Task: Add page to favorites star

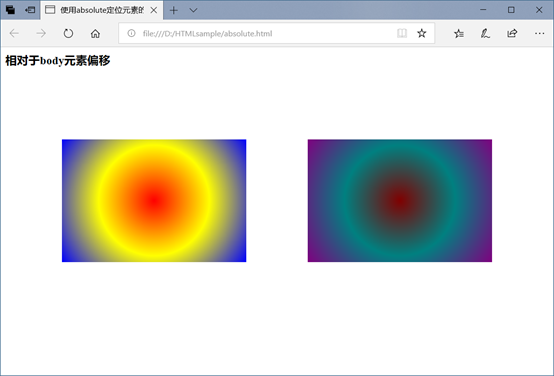Action: (x=422, y=33)
